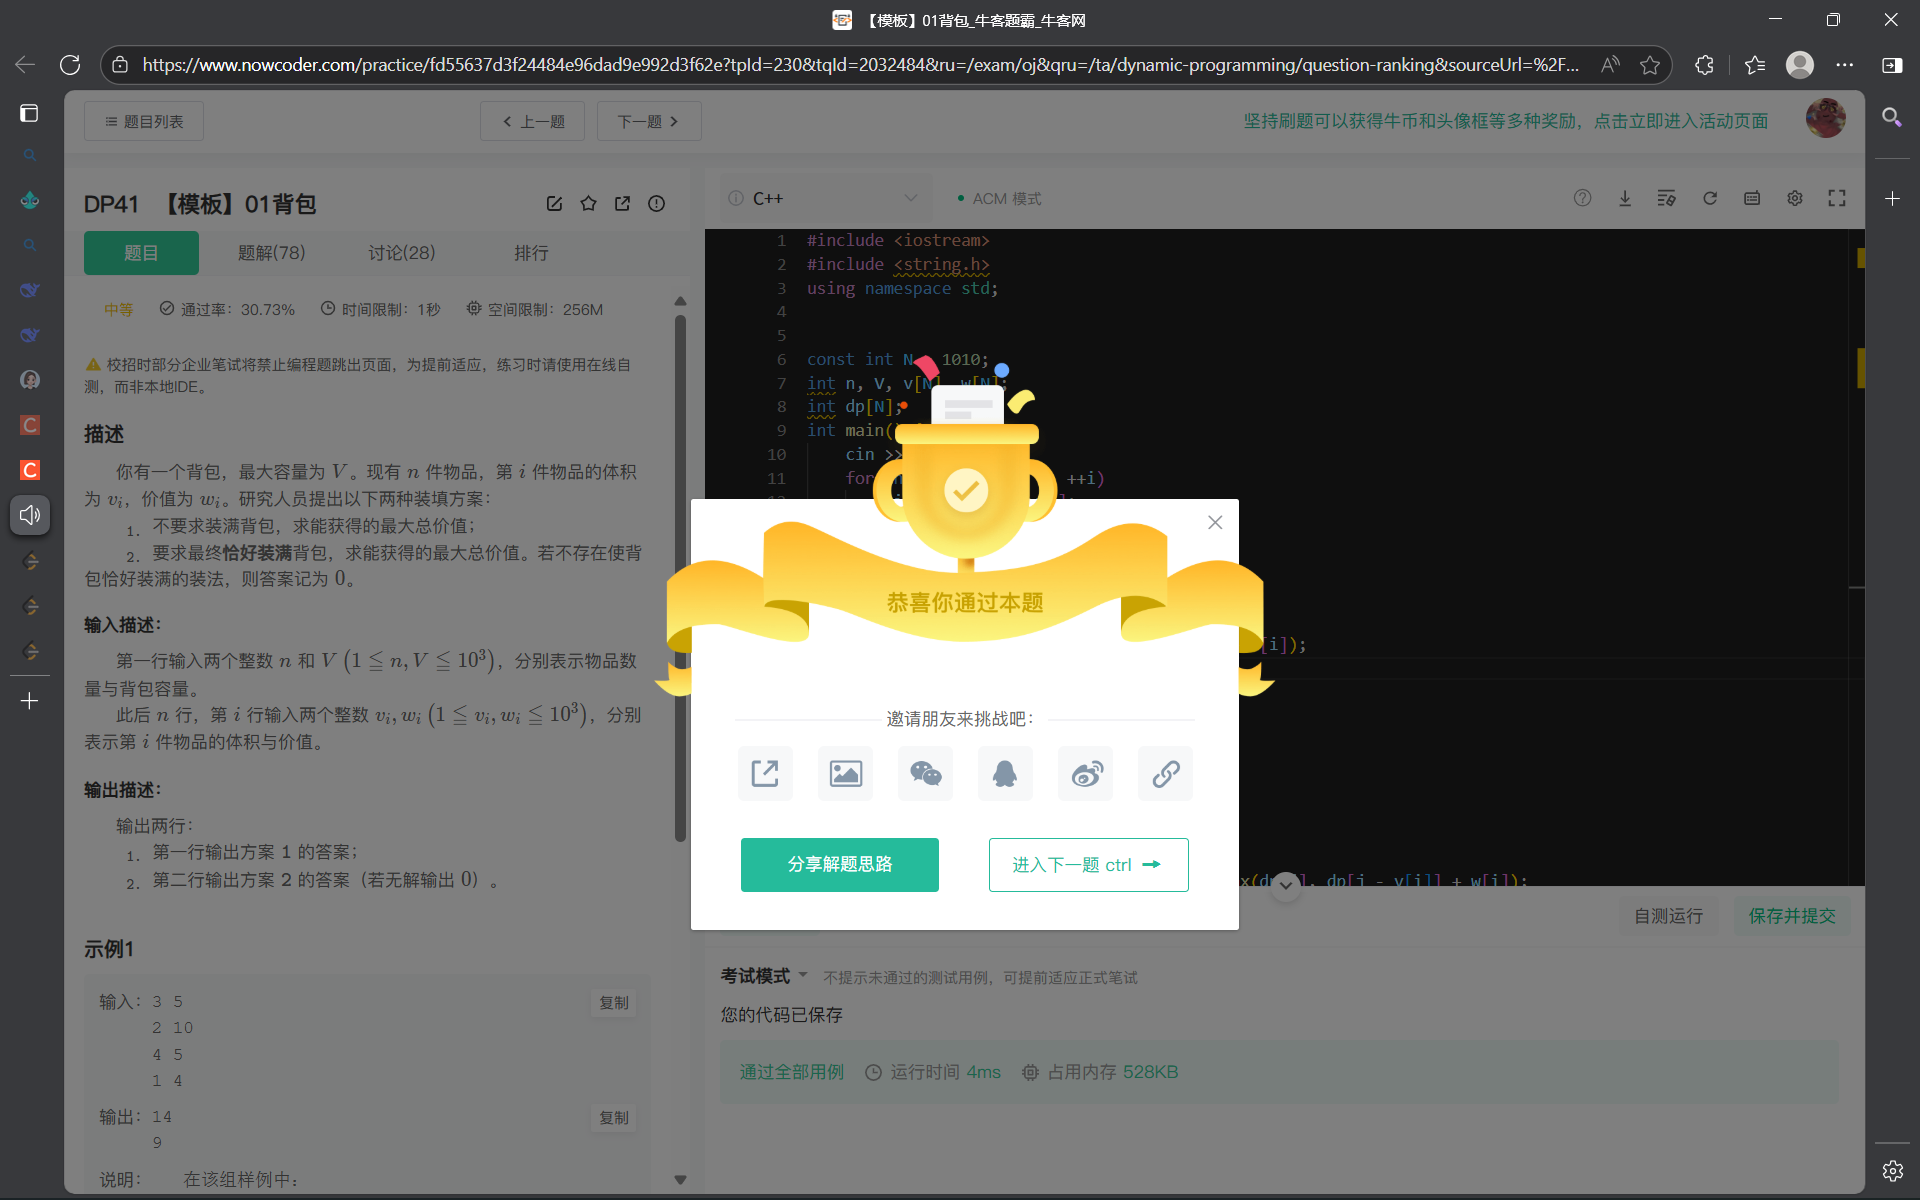
Task: Favorite this problem with star icon
Action: point(588,204)
